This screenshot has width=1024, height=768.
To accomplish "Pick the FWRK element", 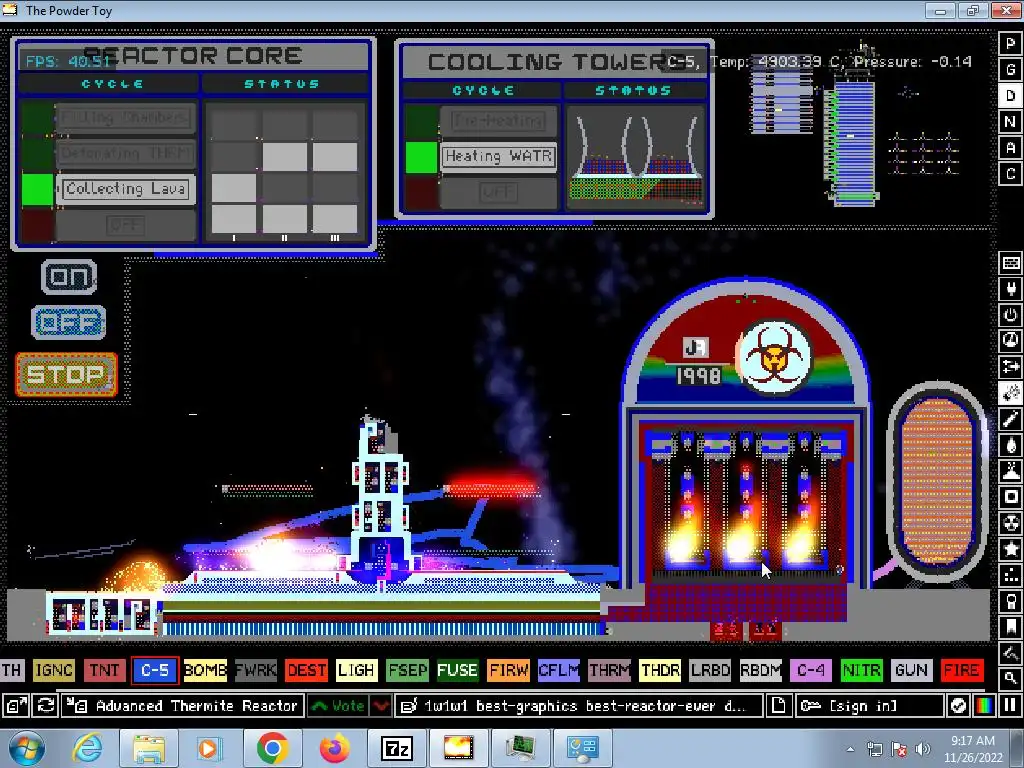I will click(x=256, y=671).
